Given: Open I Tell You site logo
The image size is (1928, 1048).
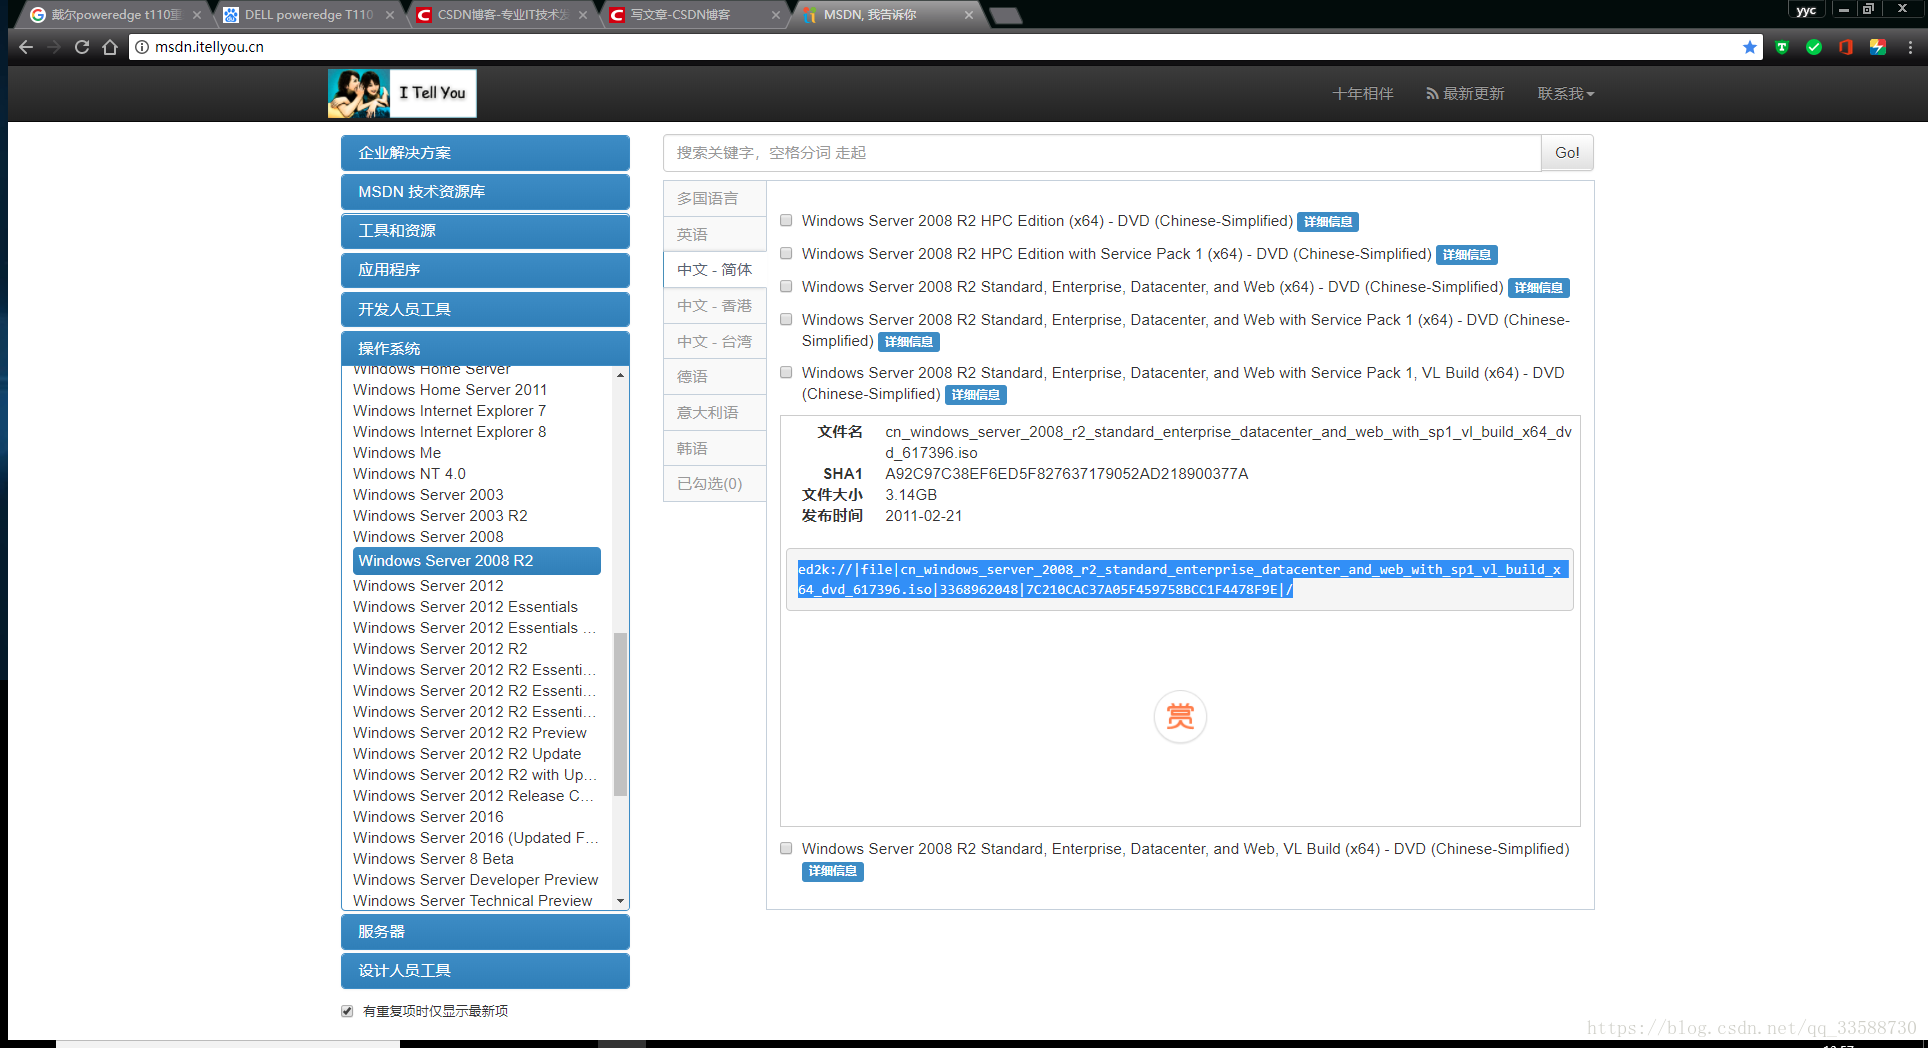Looking at the screenshot, I should coord(402,93).
